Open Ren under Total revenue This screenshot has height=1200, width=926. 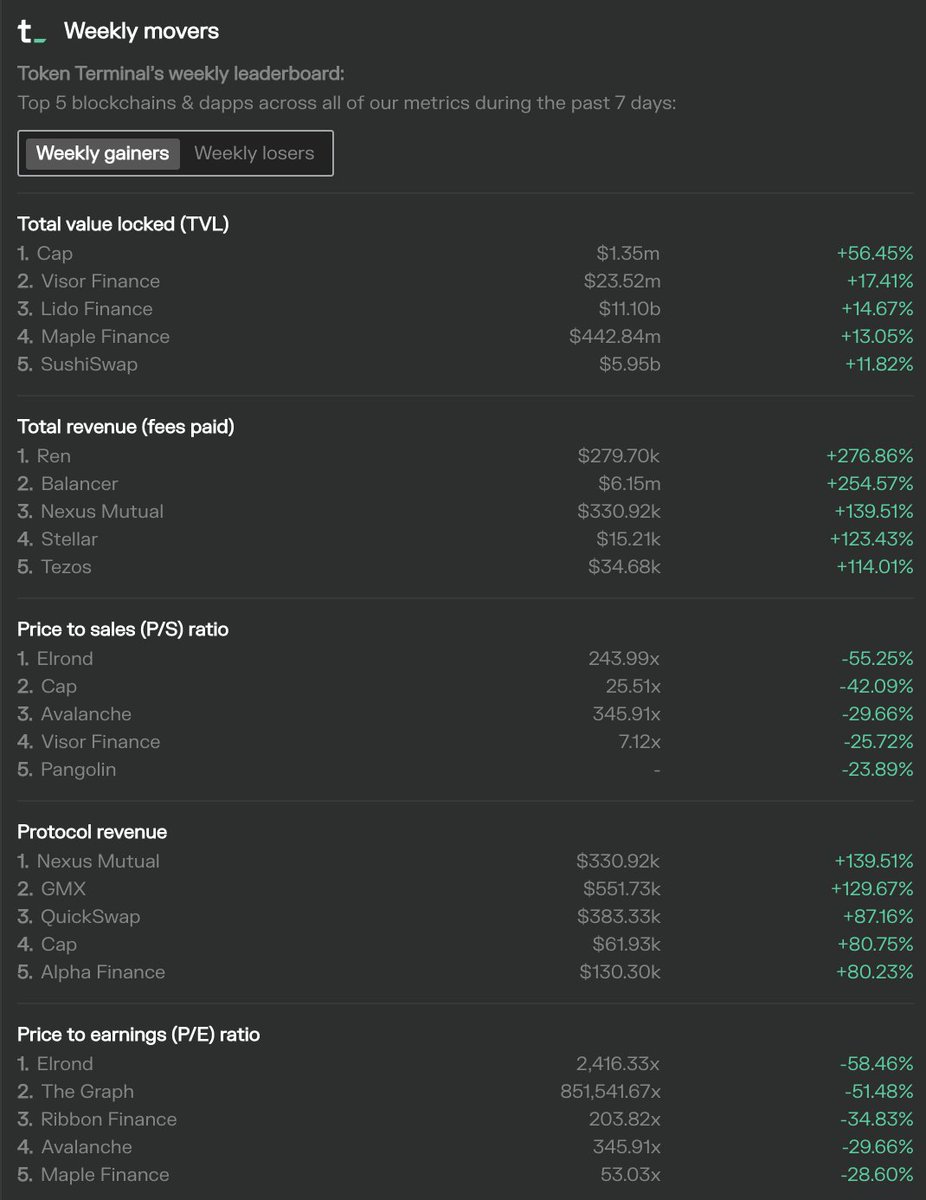53,456
